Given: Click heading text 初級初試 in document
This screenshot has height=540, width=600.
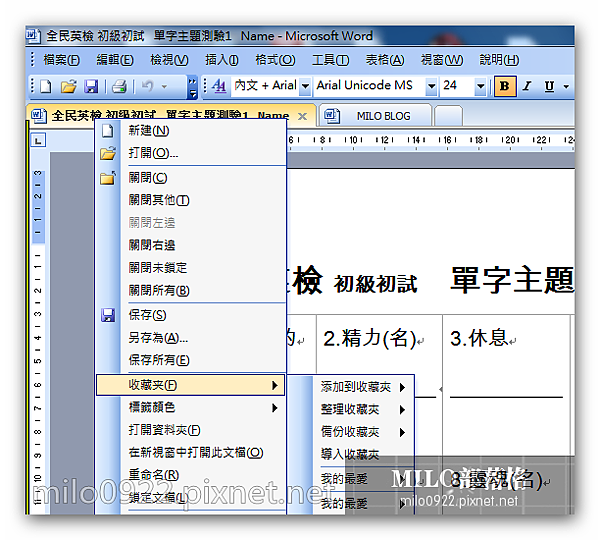Looking at the screenshot, I should [375, 284].
